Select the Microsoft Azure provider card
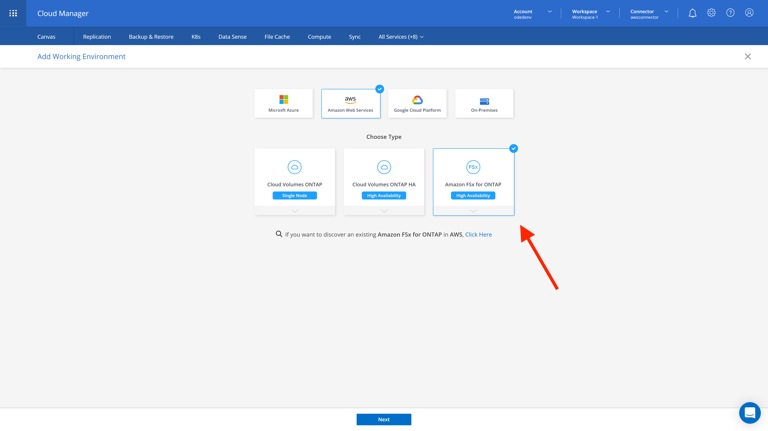Image resolution: width=768 pixels, height=431 pixels. (x=284, y=103)
